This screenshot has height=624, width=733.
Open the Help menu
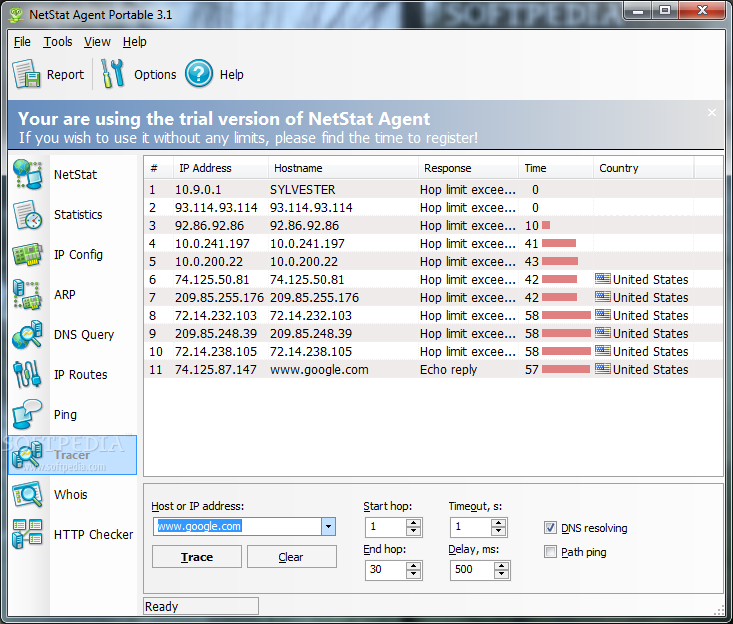[135, 42]
